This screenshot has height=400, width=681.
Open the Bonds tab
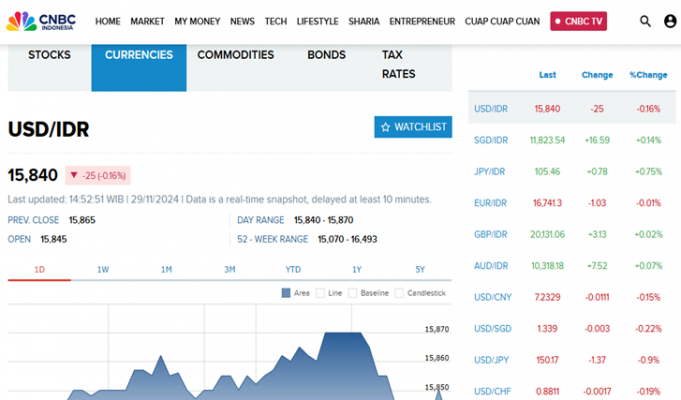pos(326,55)
